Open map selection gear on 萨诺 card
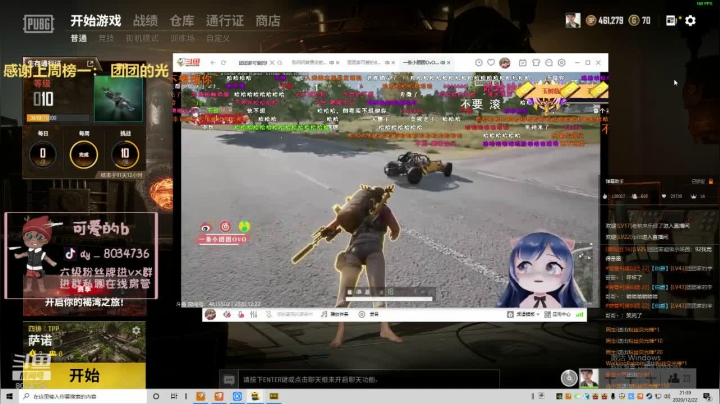720x404 pixels. (136, 330)
